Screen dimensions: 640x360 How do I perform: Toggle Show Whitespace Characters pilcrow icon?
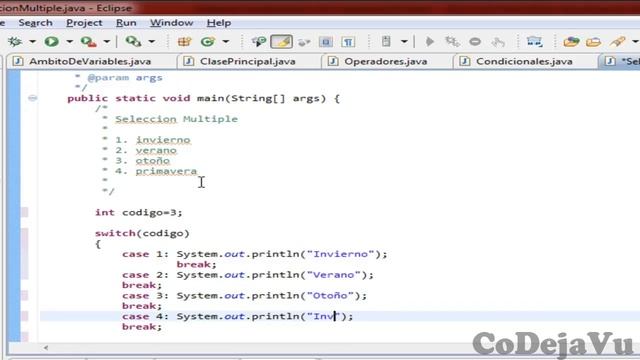pos(348,42)
